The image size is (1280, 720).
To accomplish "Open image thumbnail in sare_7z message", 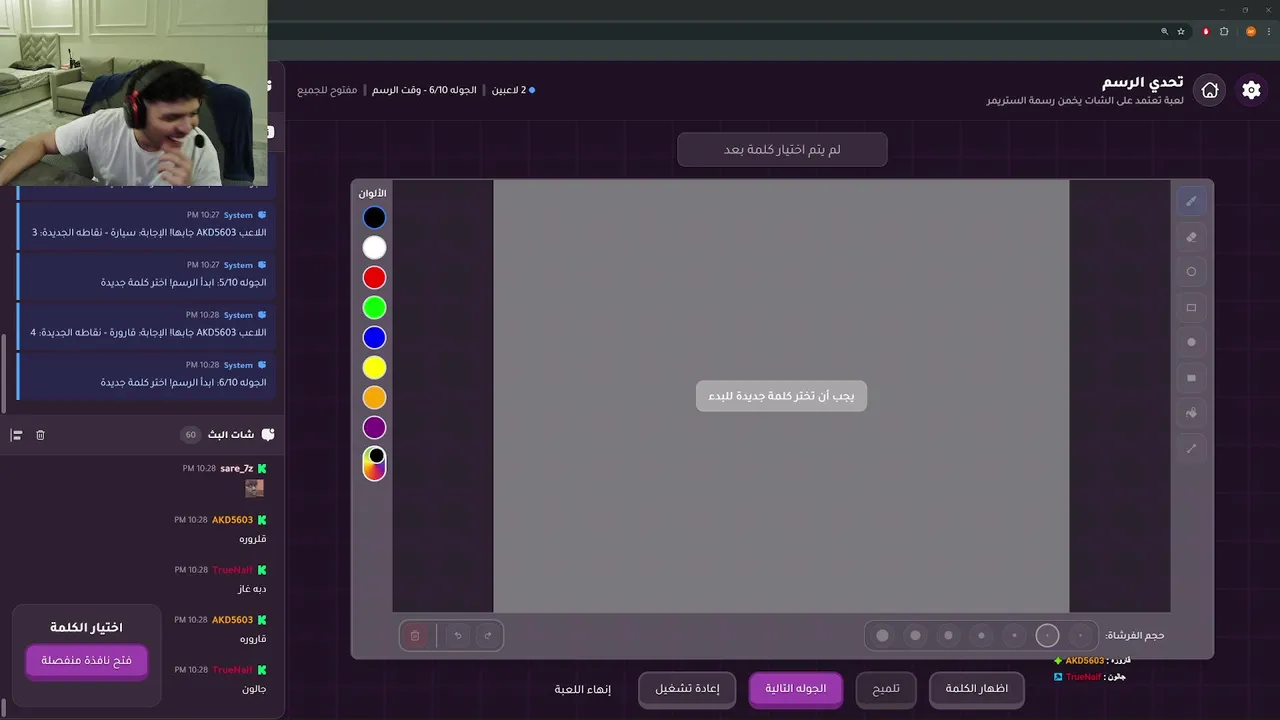I will pos(255,488).
